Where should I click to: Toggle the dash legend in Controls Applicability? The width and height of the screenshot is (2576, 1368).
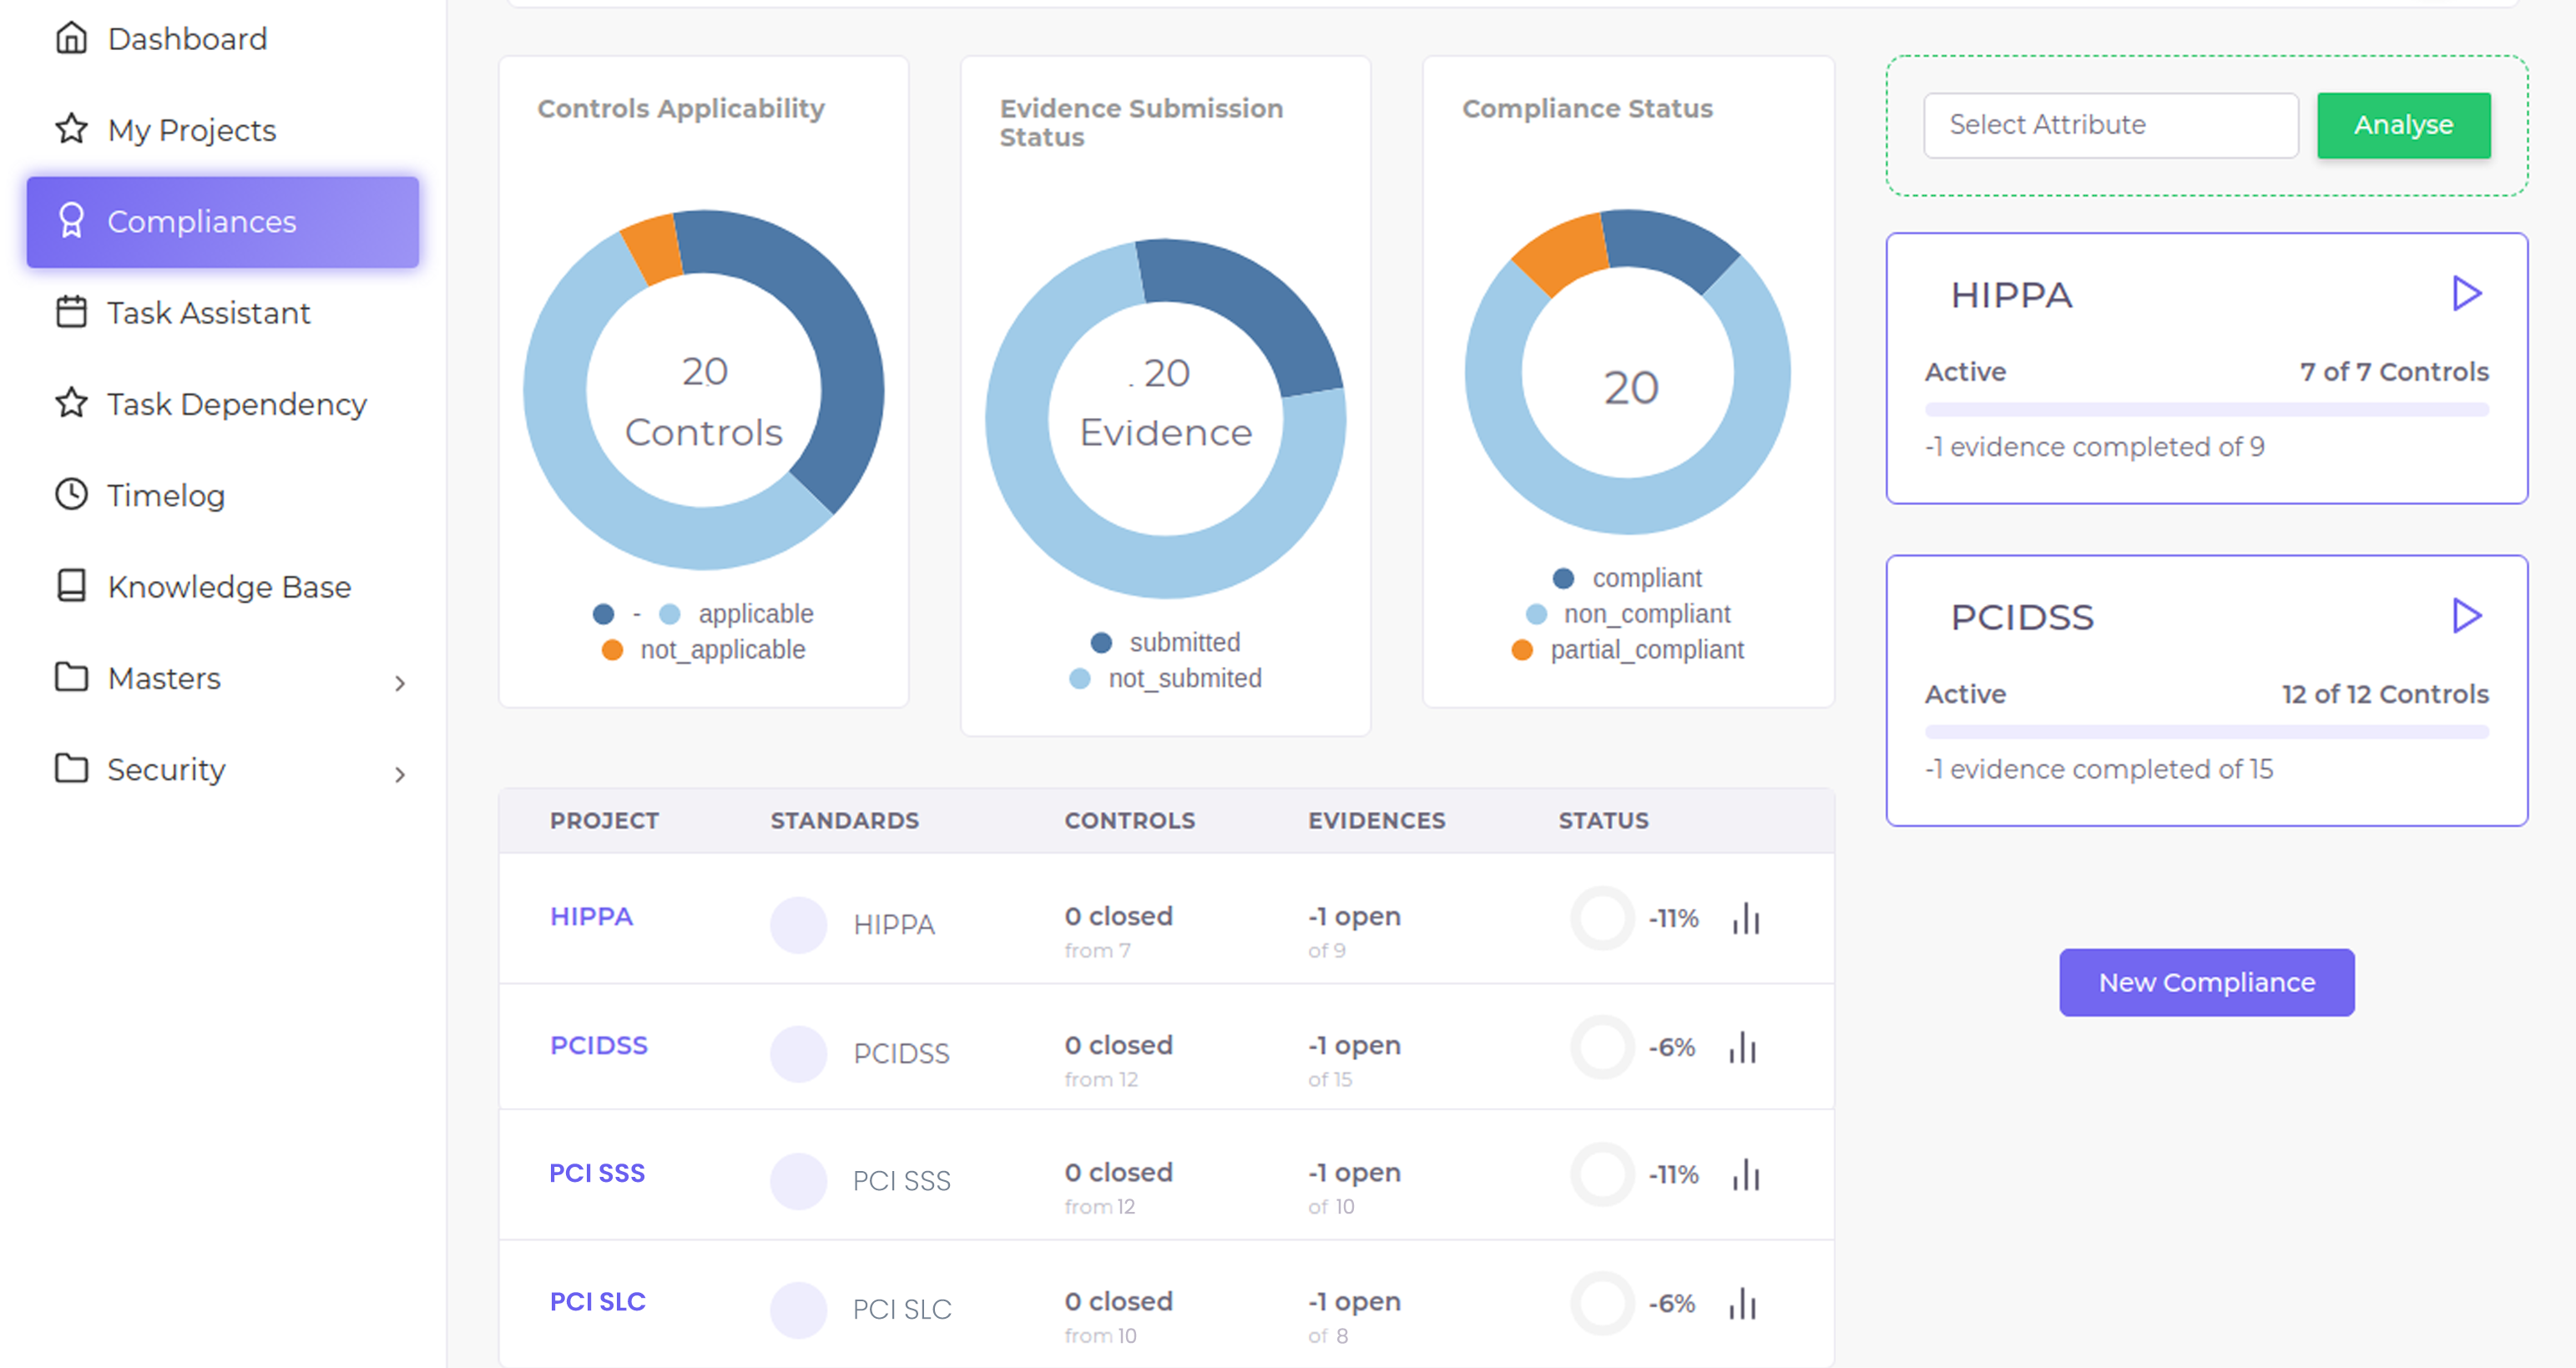(617, 613)
